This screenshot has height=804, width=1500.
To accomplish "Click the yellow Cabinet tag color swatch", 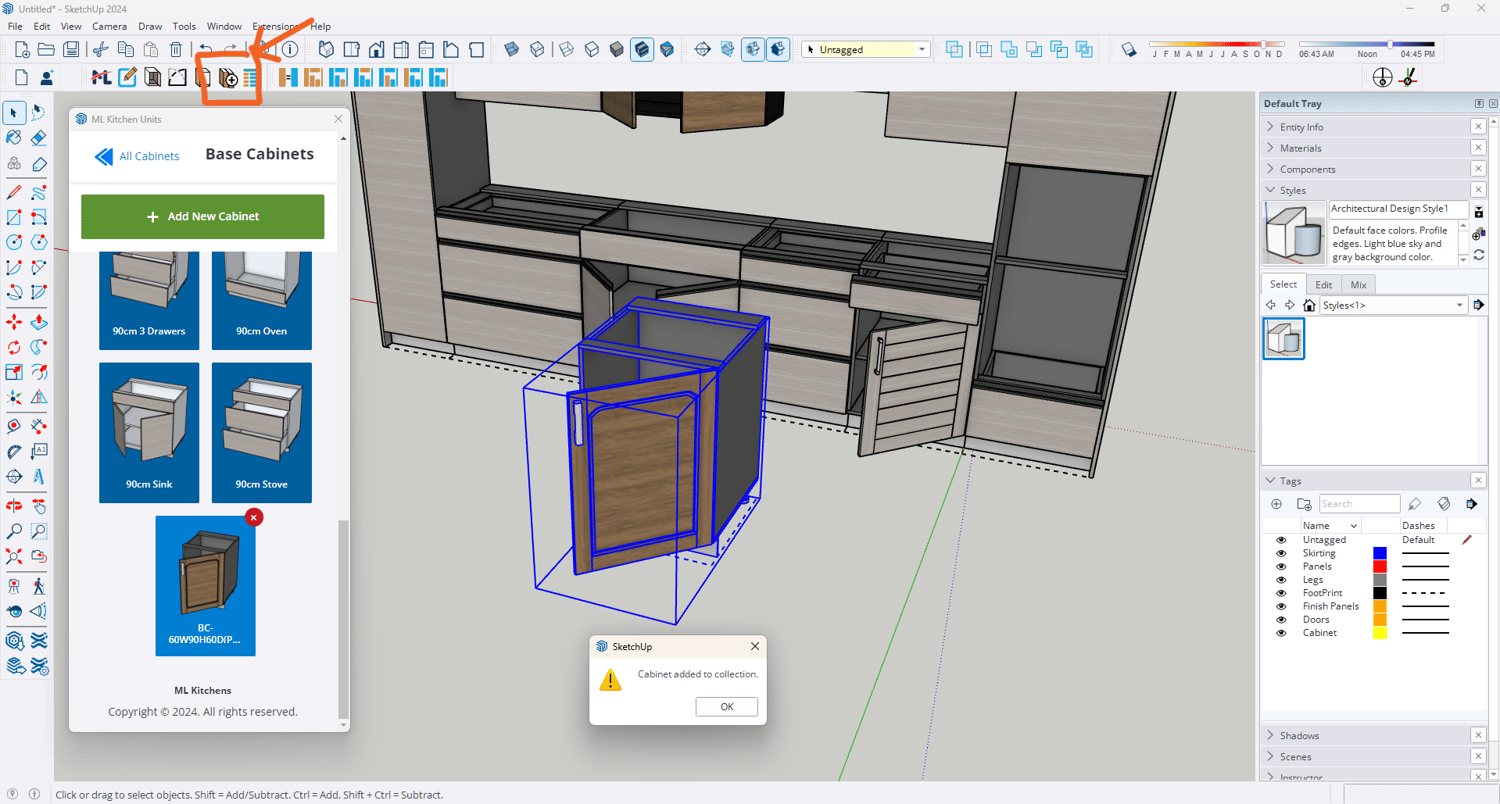I will point(1380,633).
